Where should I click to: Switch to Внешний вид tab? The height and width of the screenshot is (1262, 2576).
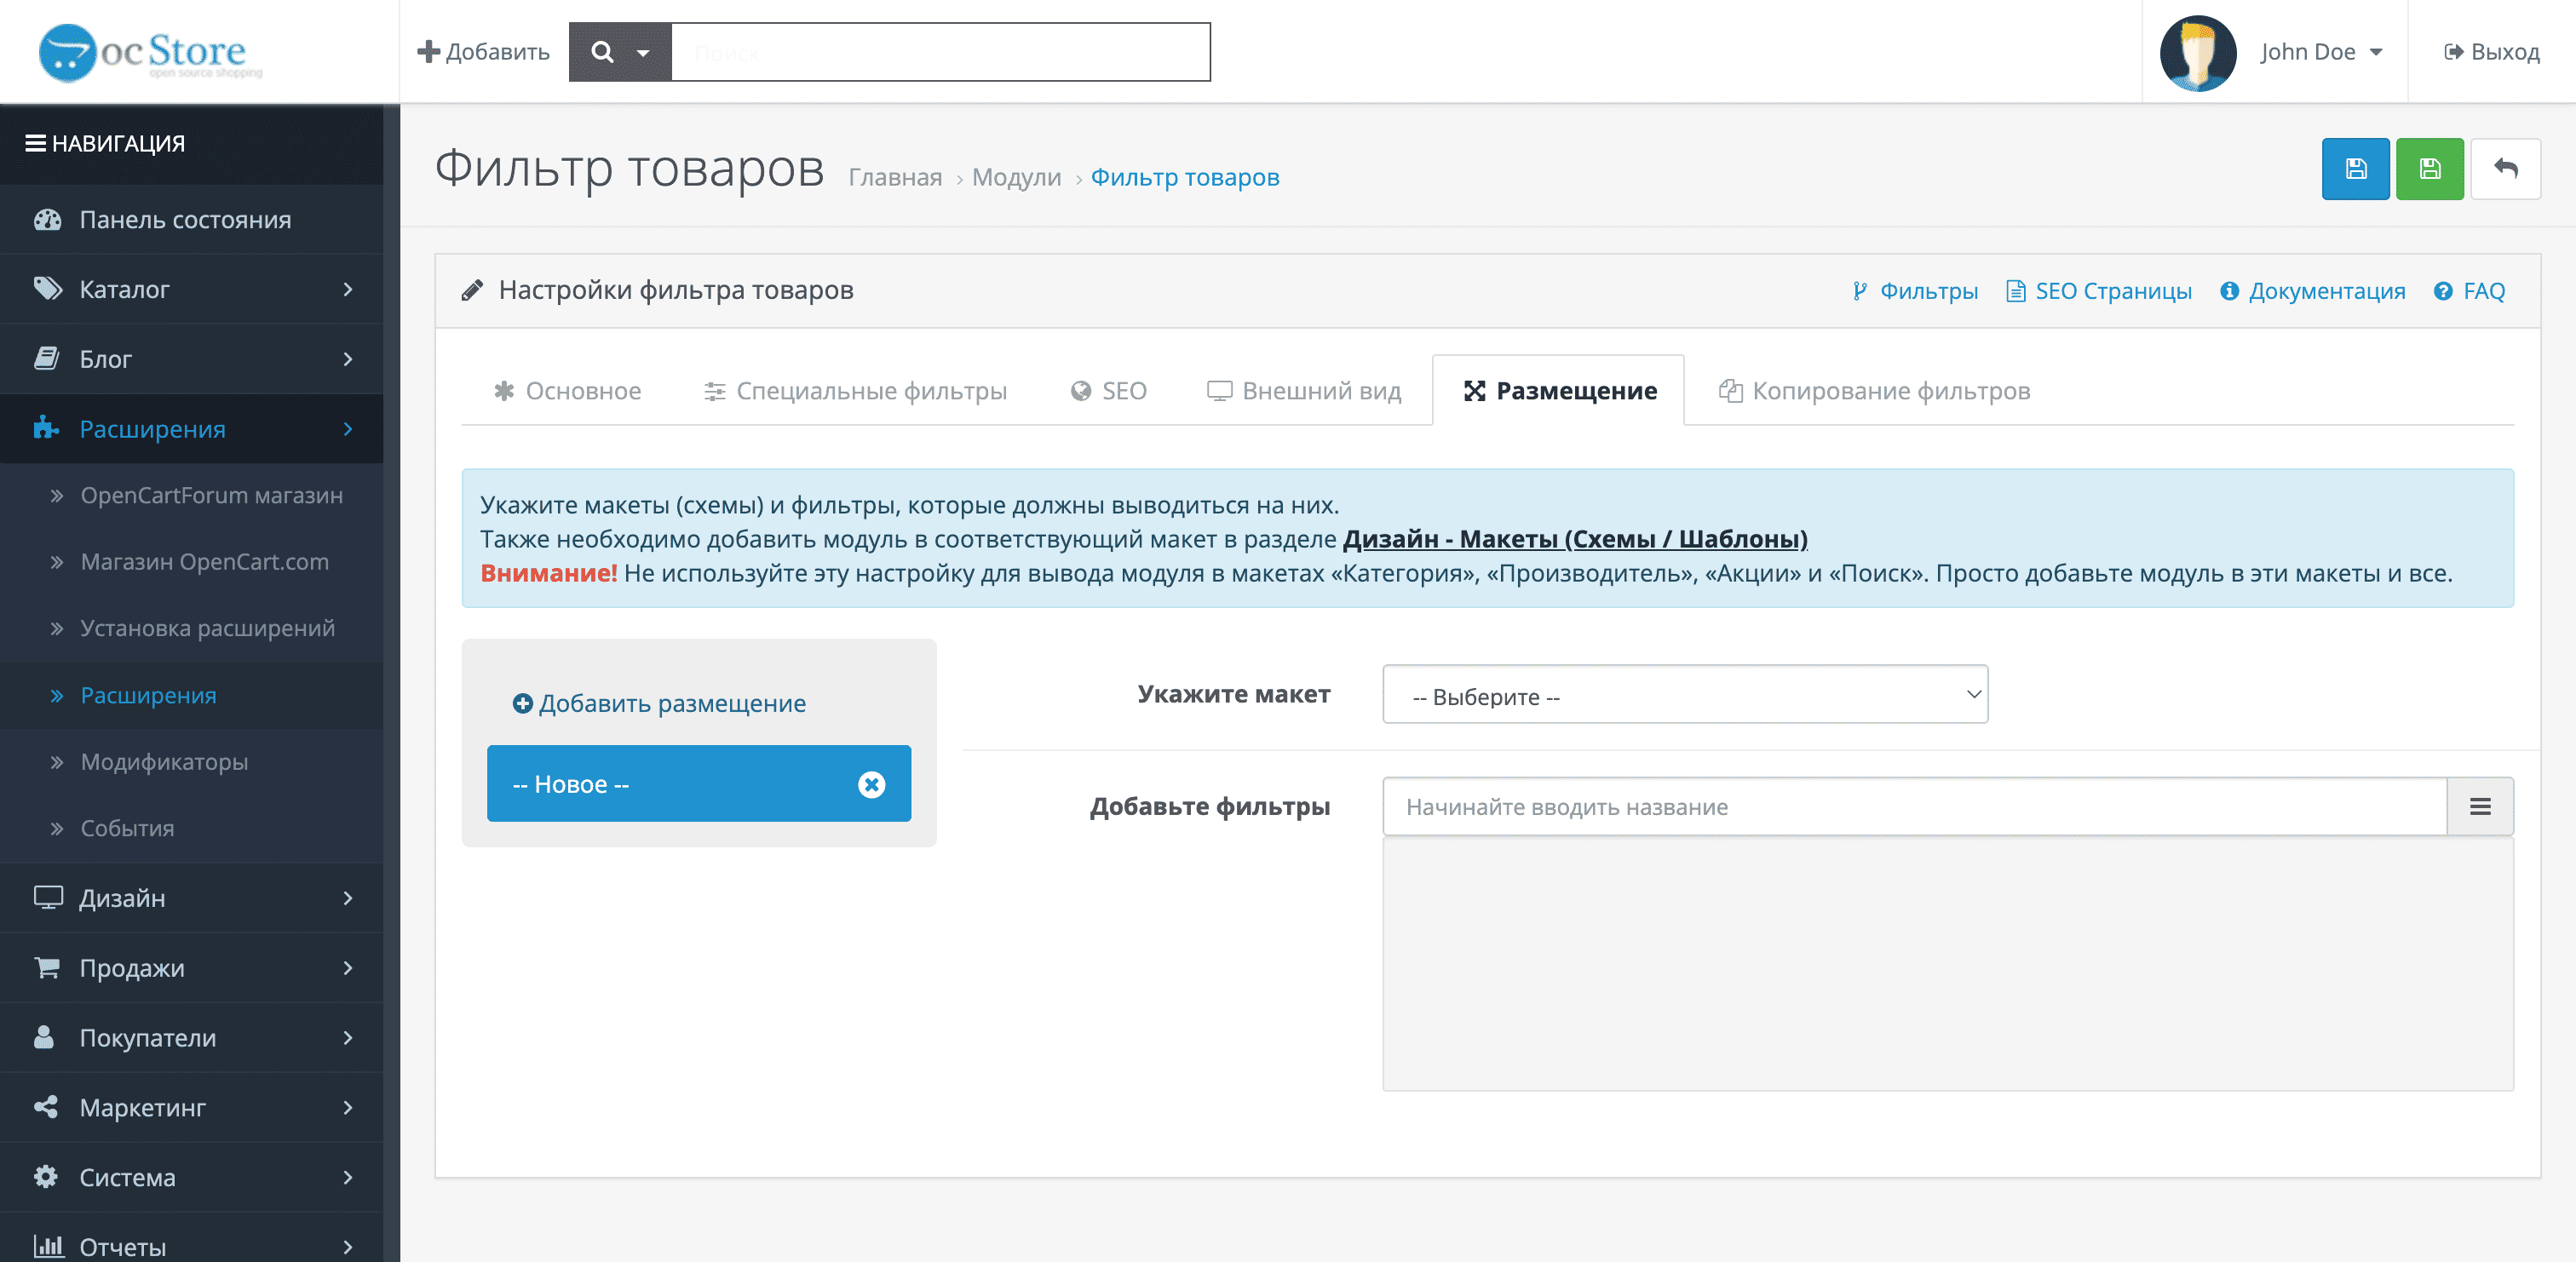click(1304, 391)
